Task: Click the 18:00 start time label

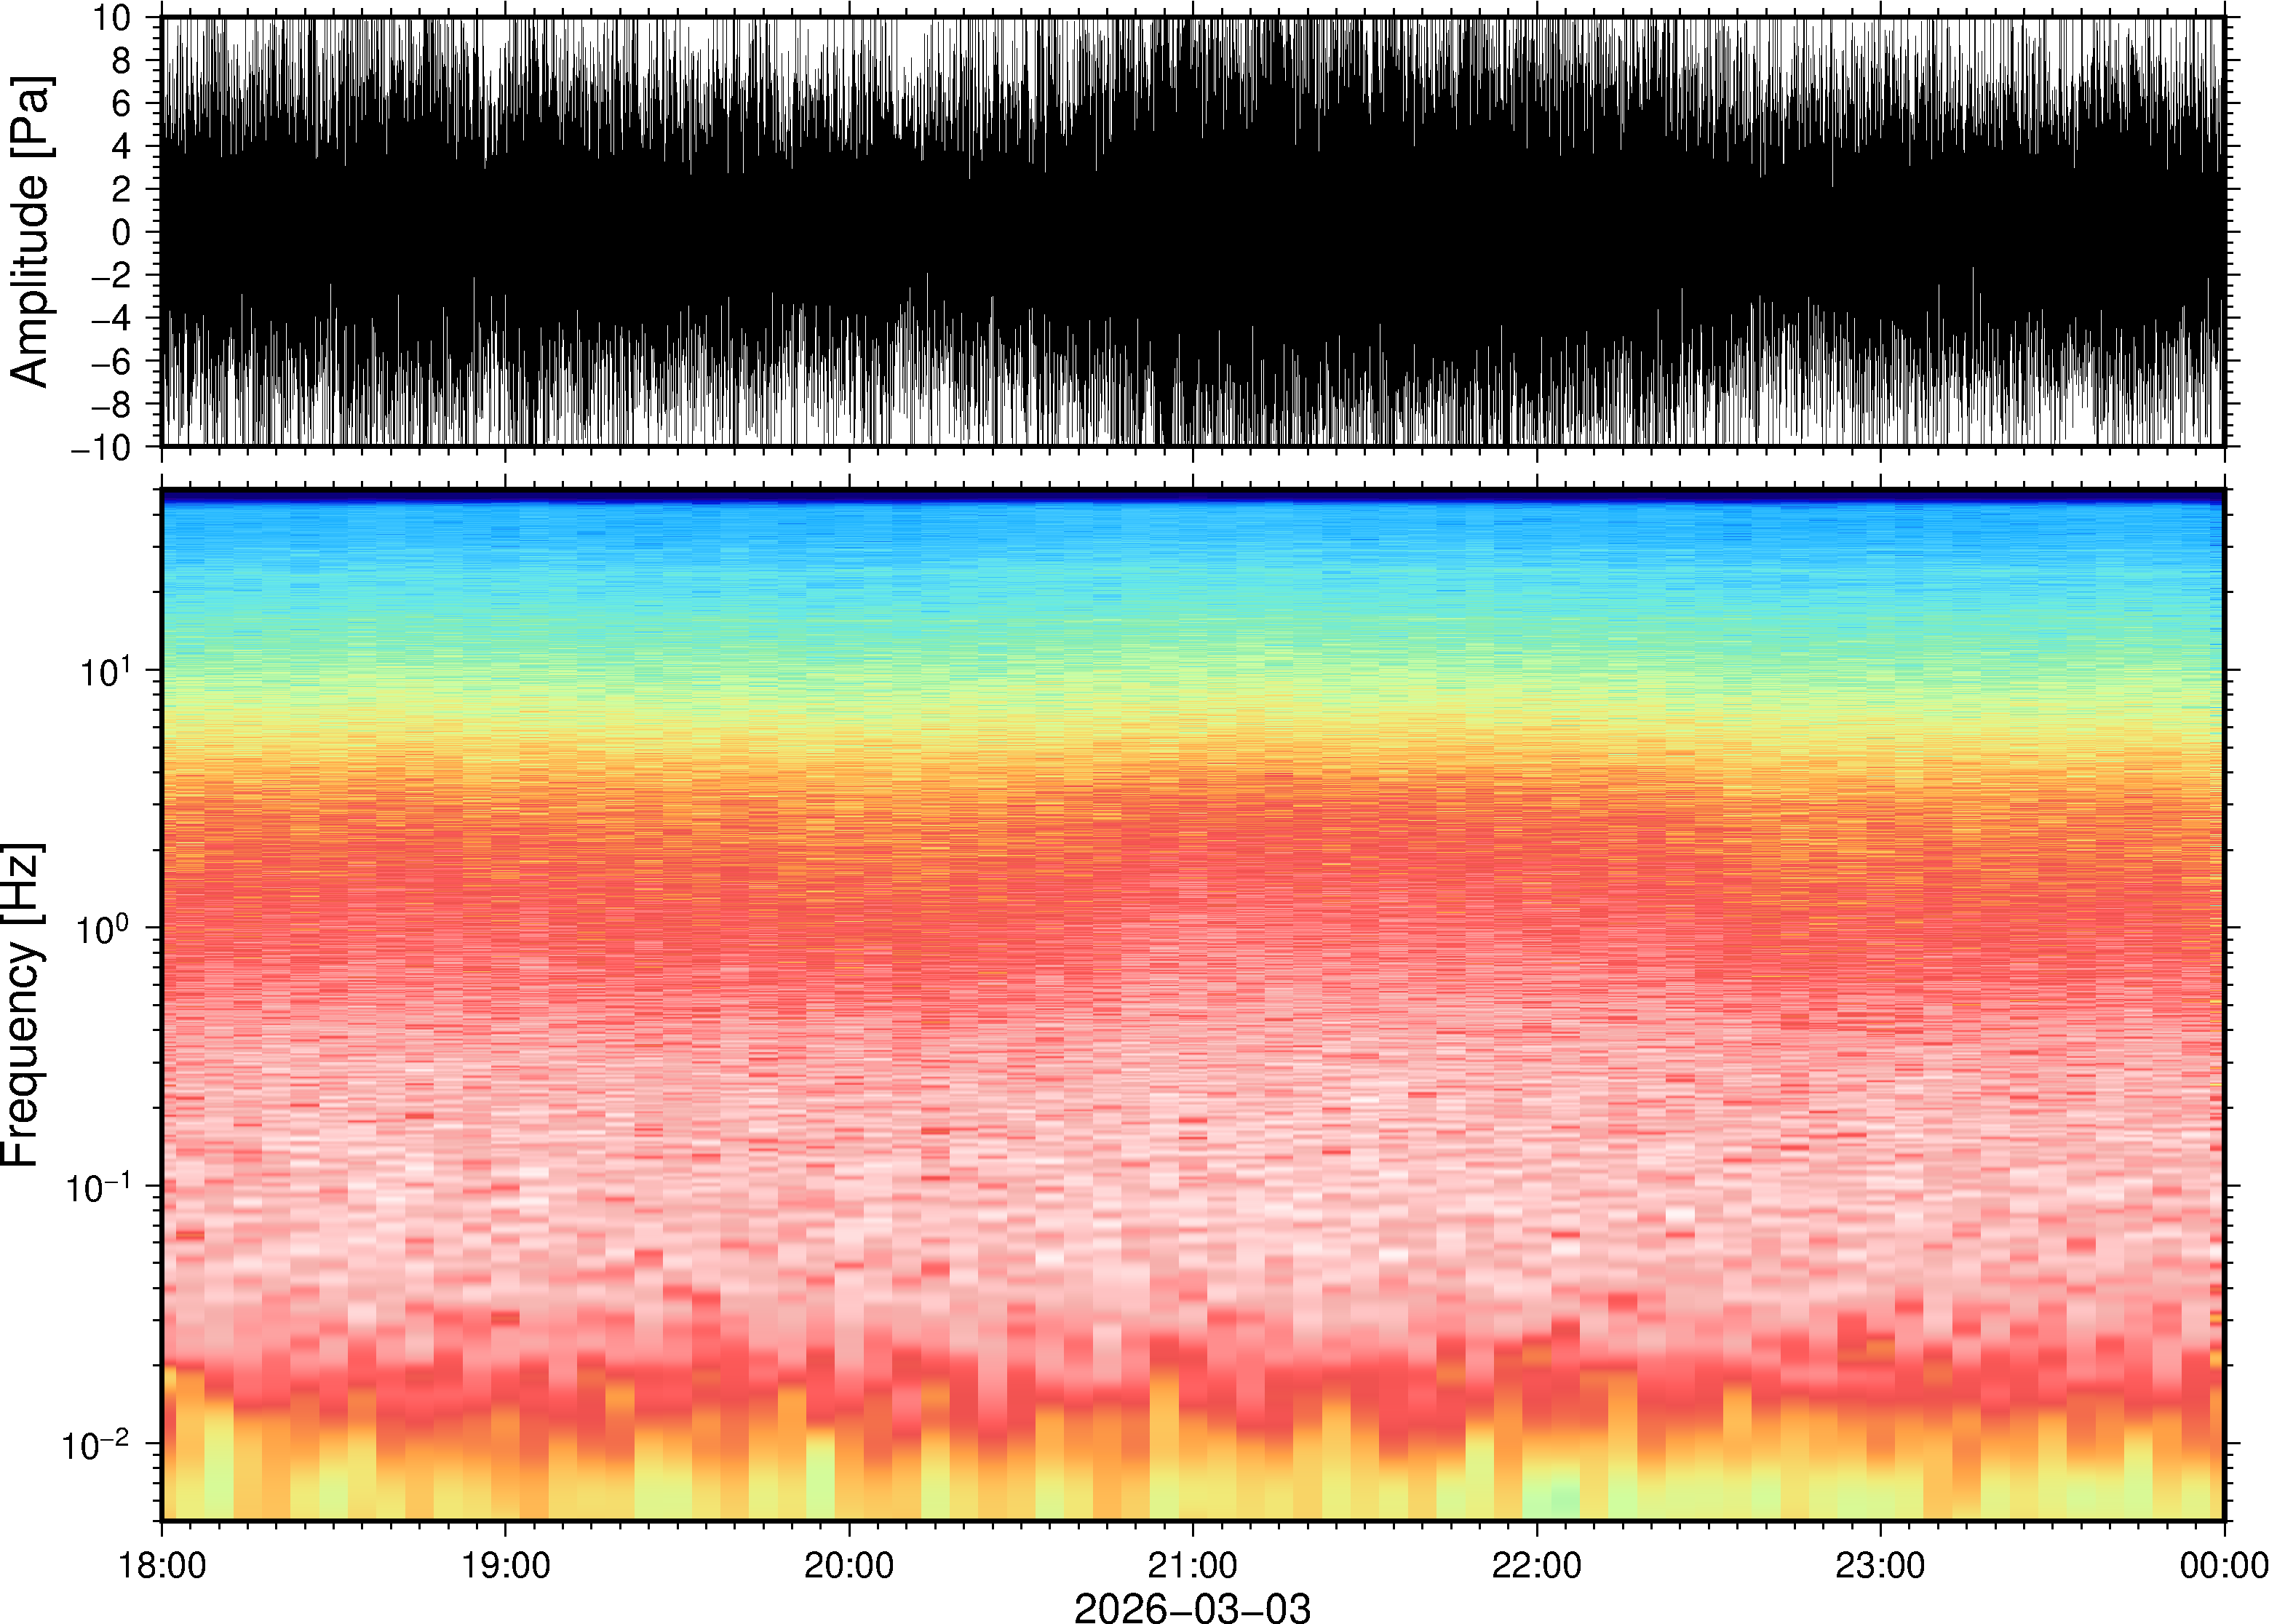Action: point(162,1565)
